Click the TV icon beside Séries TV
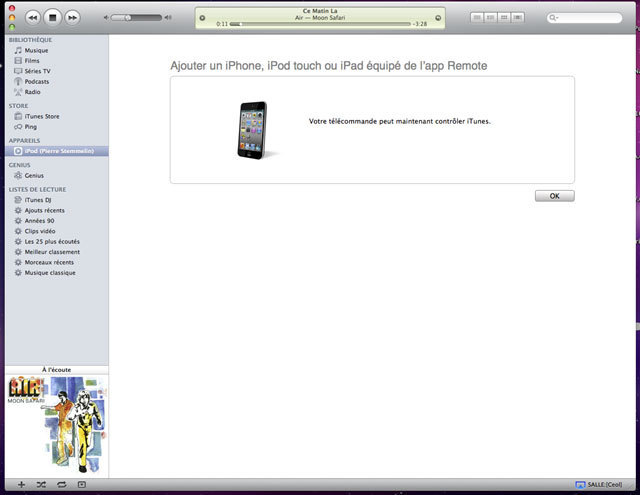 click(x=18, y=71)
